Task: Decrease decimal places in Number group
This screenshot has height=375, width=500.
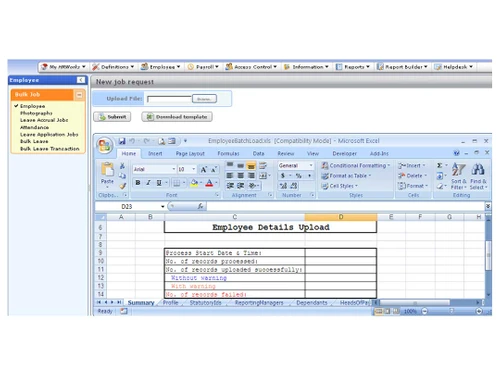Action: point(294,186)
